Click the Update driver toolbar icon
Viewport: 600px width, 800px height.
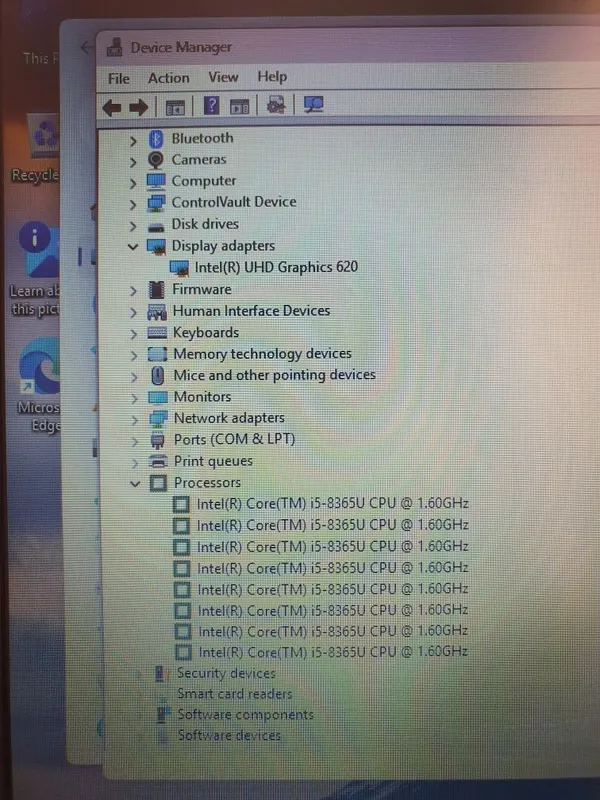click(276, 105)
